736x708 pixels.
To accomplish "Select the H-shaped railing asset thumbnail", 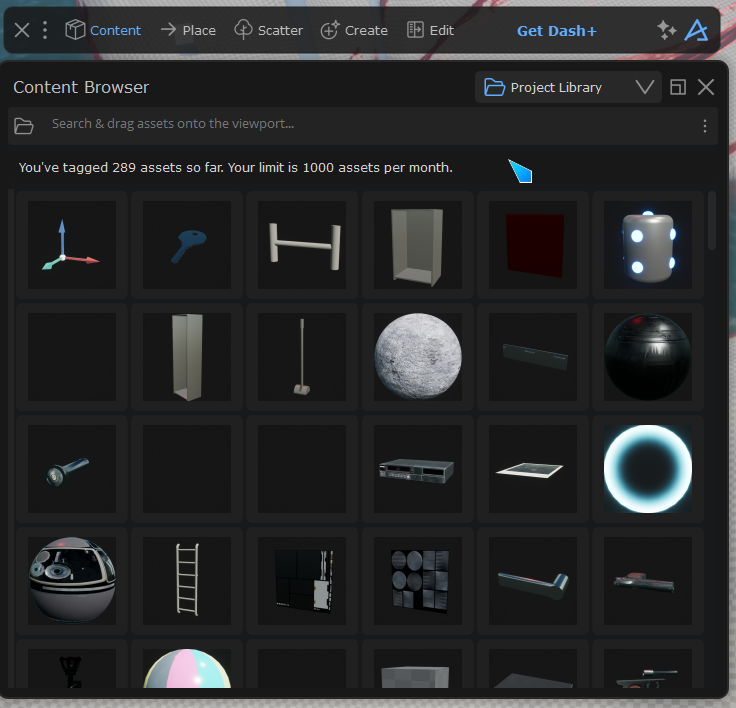I will point(302,245).
